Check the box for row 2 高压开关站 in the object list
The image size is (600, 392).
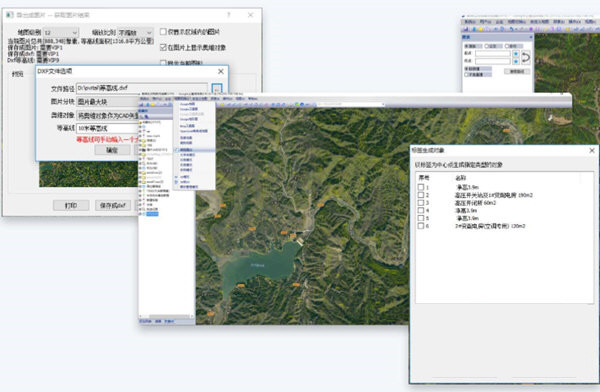[421, 195]
